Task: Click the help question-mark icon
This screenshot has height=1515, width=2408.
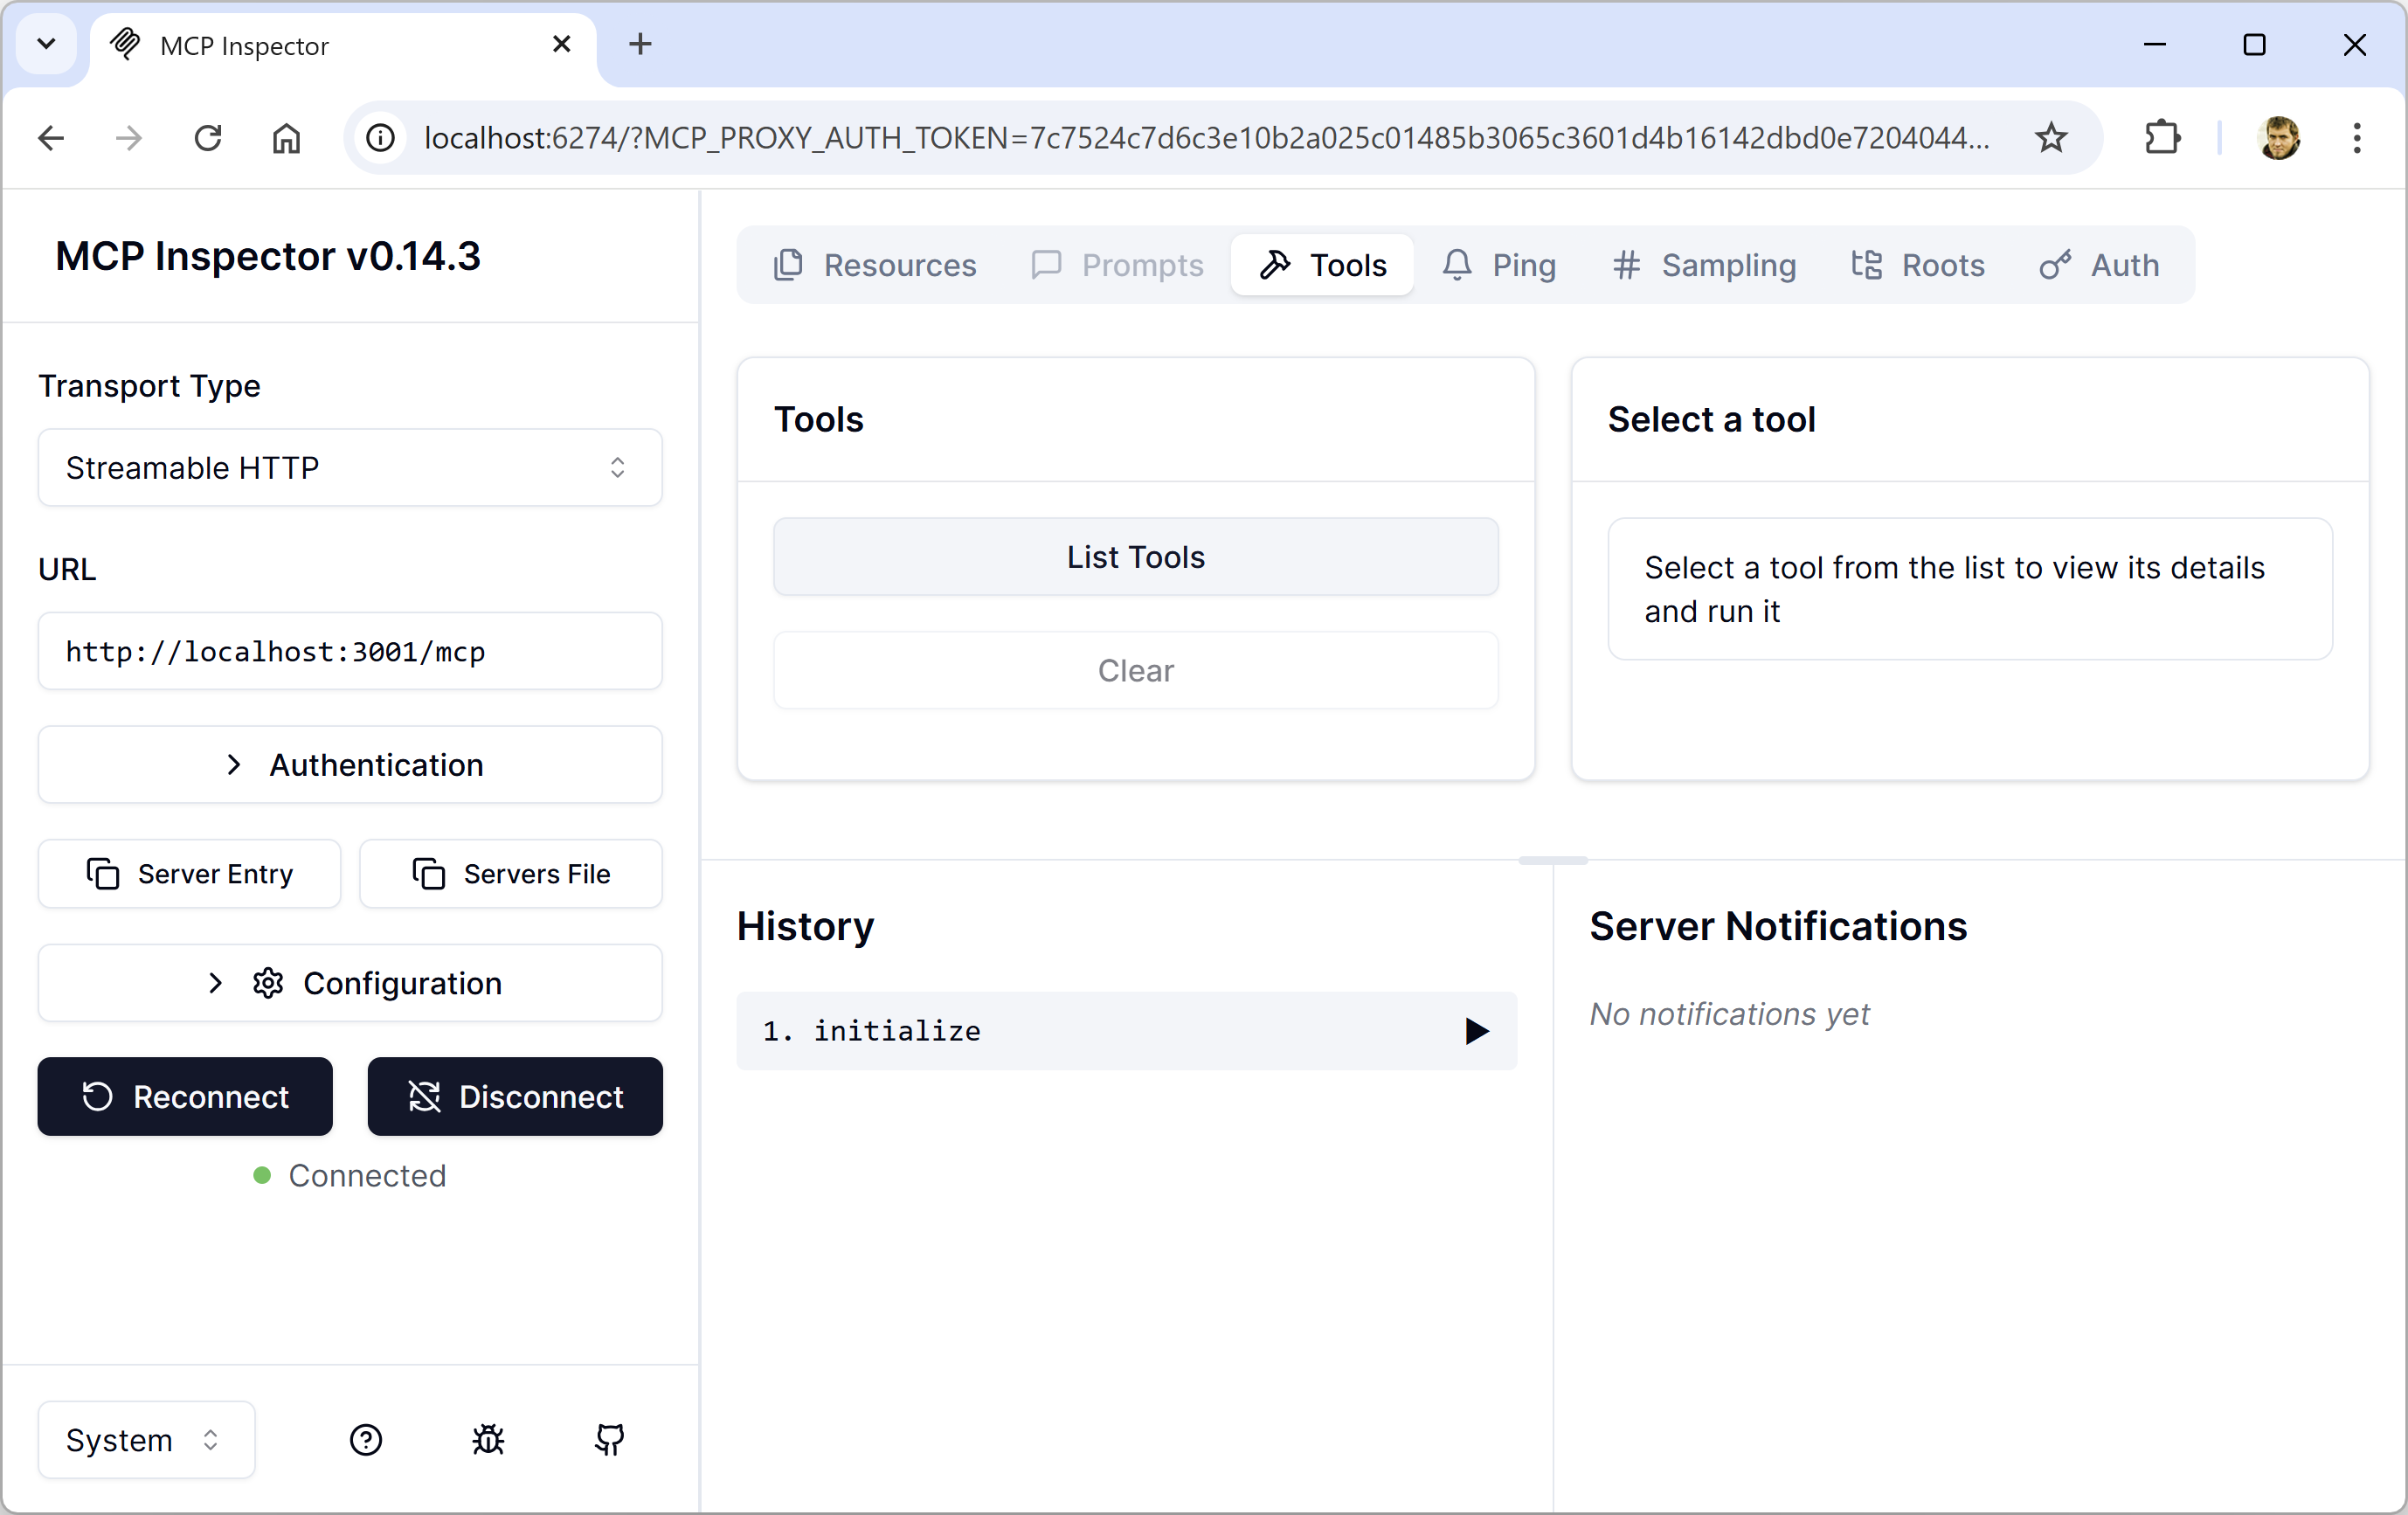Action: (366, 1439)
